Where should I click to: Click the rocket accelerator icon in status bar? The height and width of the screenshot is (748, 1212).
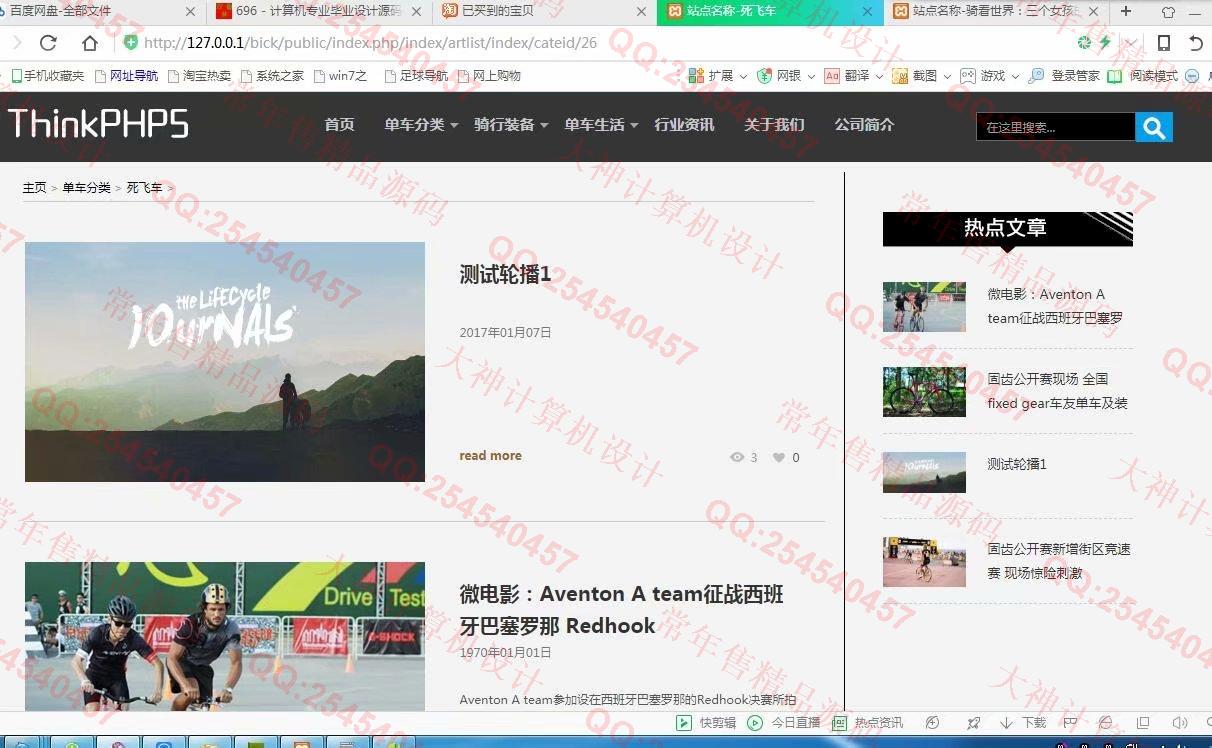pyautogui.click(x=973, y=723)
